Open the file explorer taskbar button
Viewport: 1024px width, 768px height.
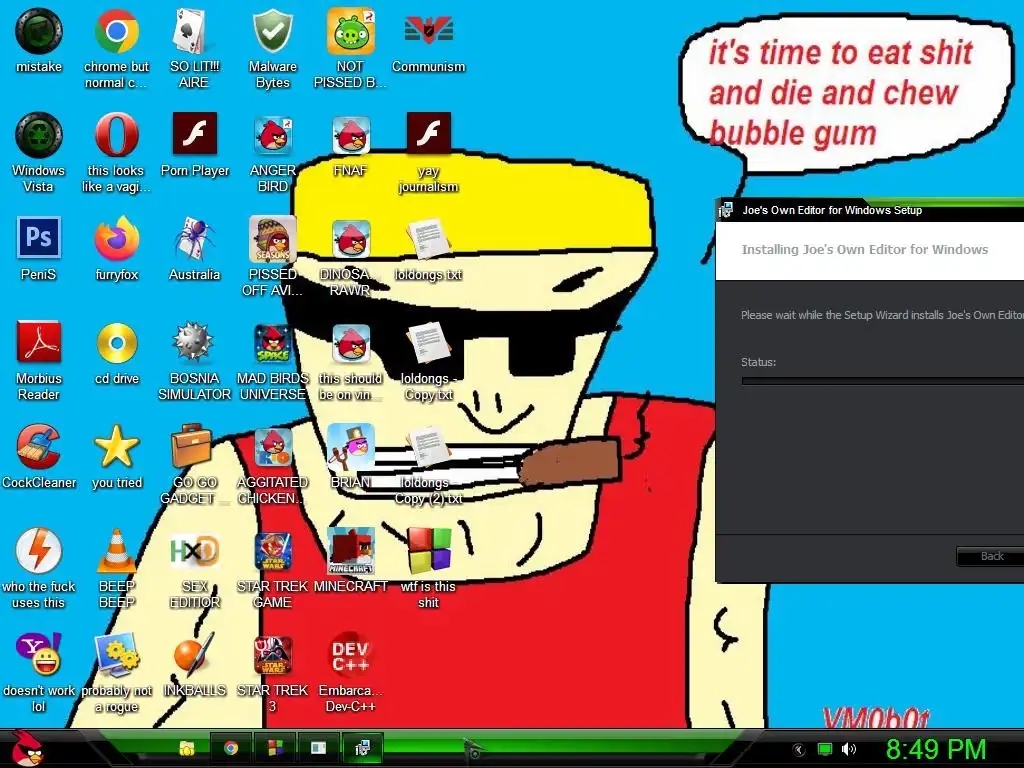click(187, 748)
